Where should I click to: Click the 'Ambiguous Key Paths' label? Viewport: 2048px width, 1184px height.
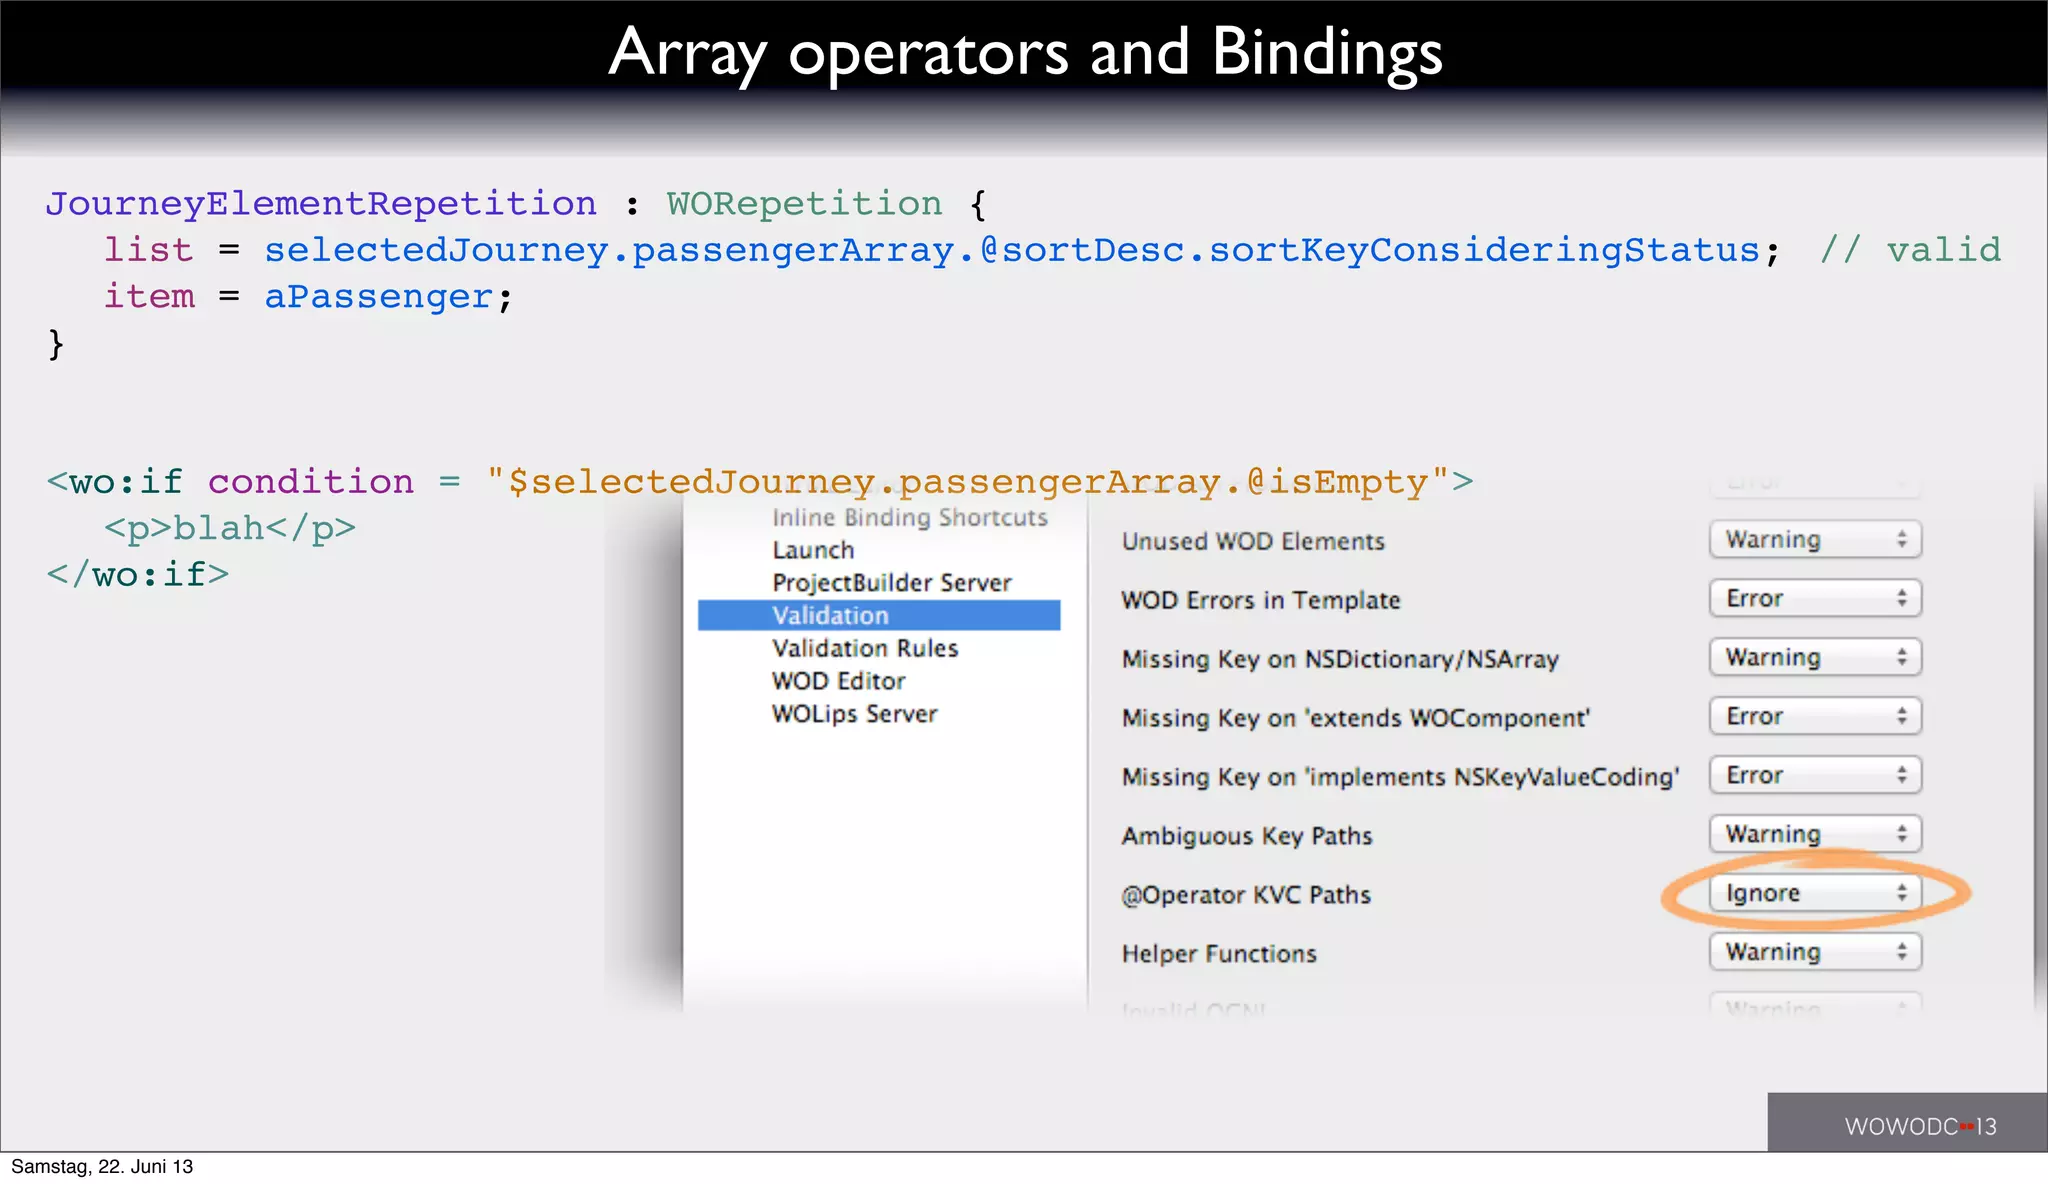(x=1247, y=836)
